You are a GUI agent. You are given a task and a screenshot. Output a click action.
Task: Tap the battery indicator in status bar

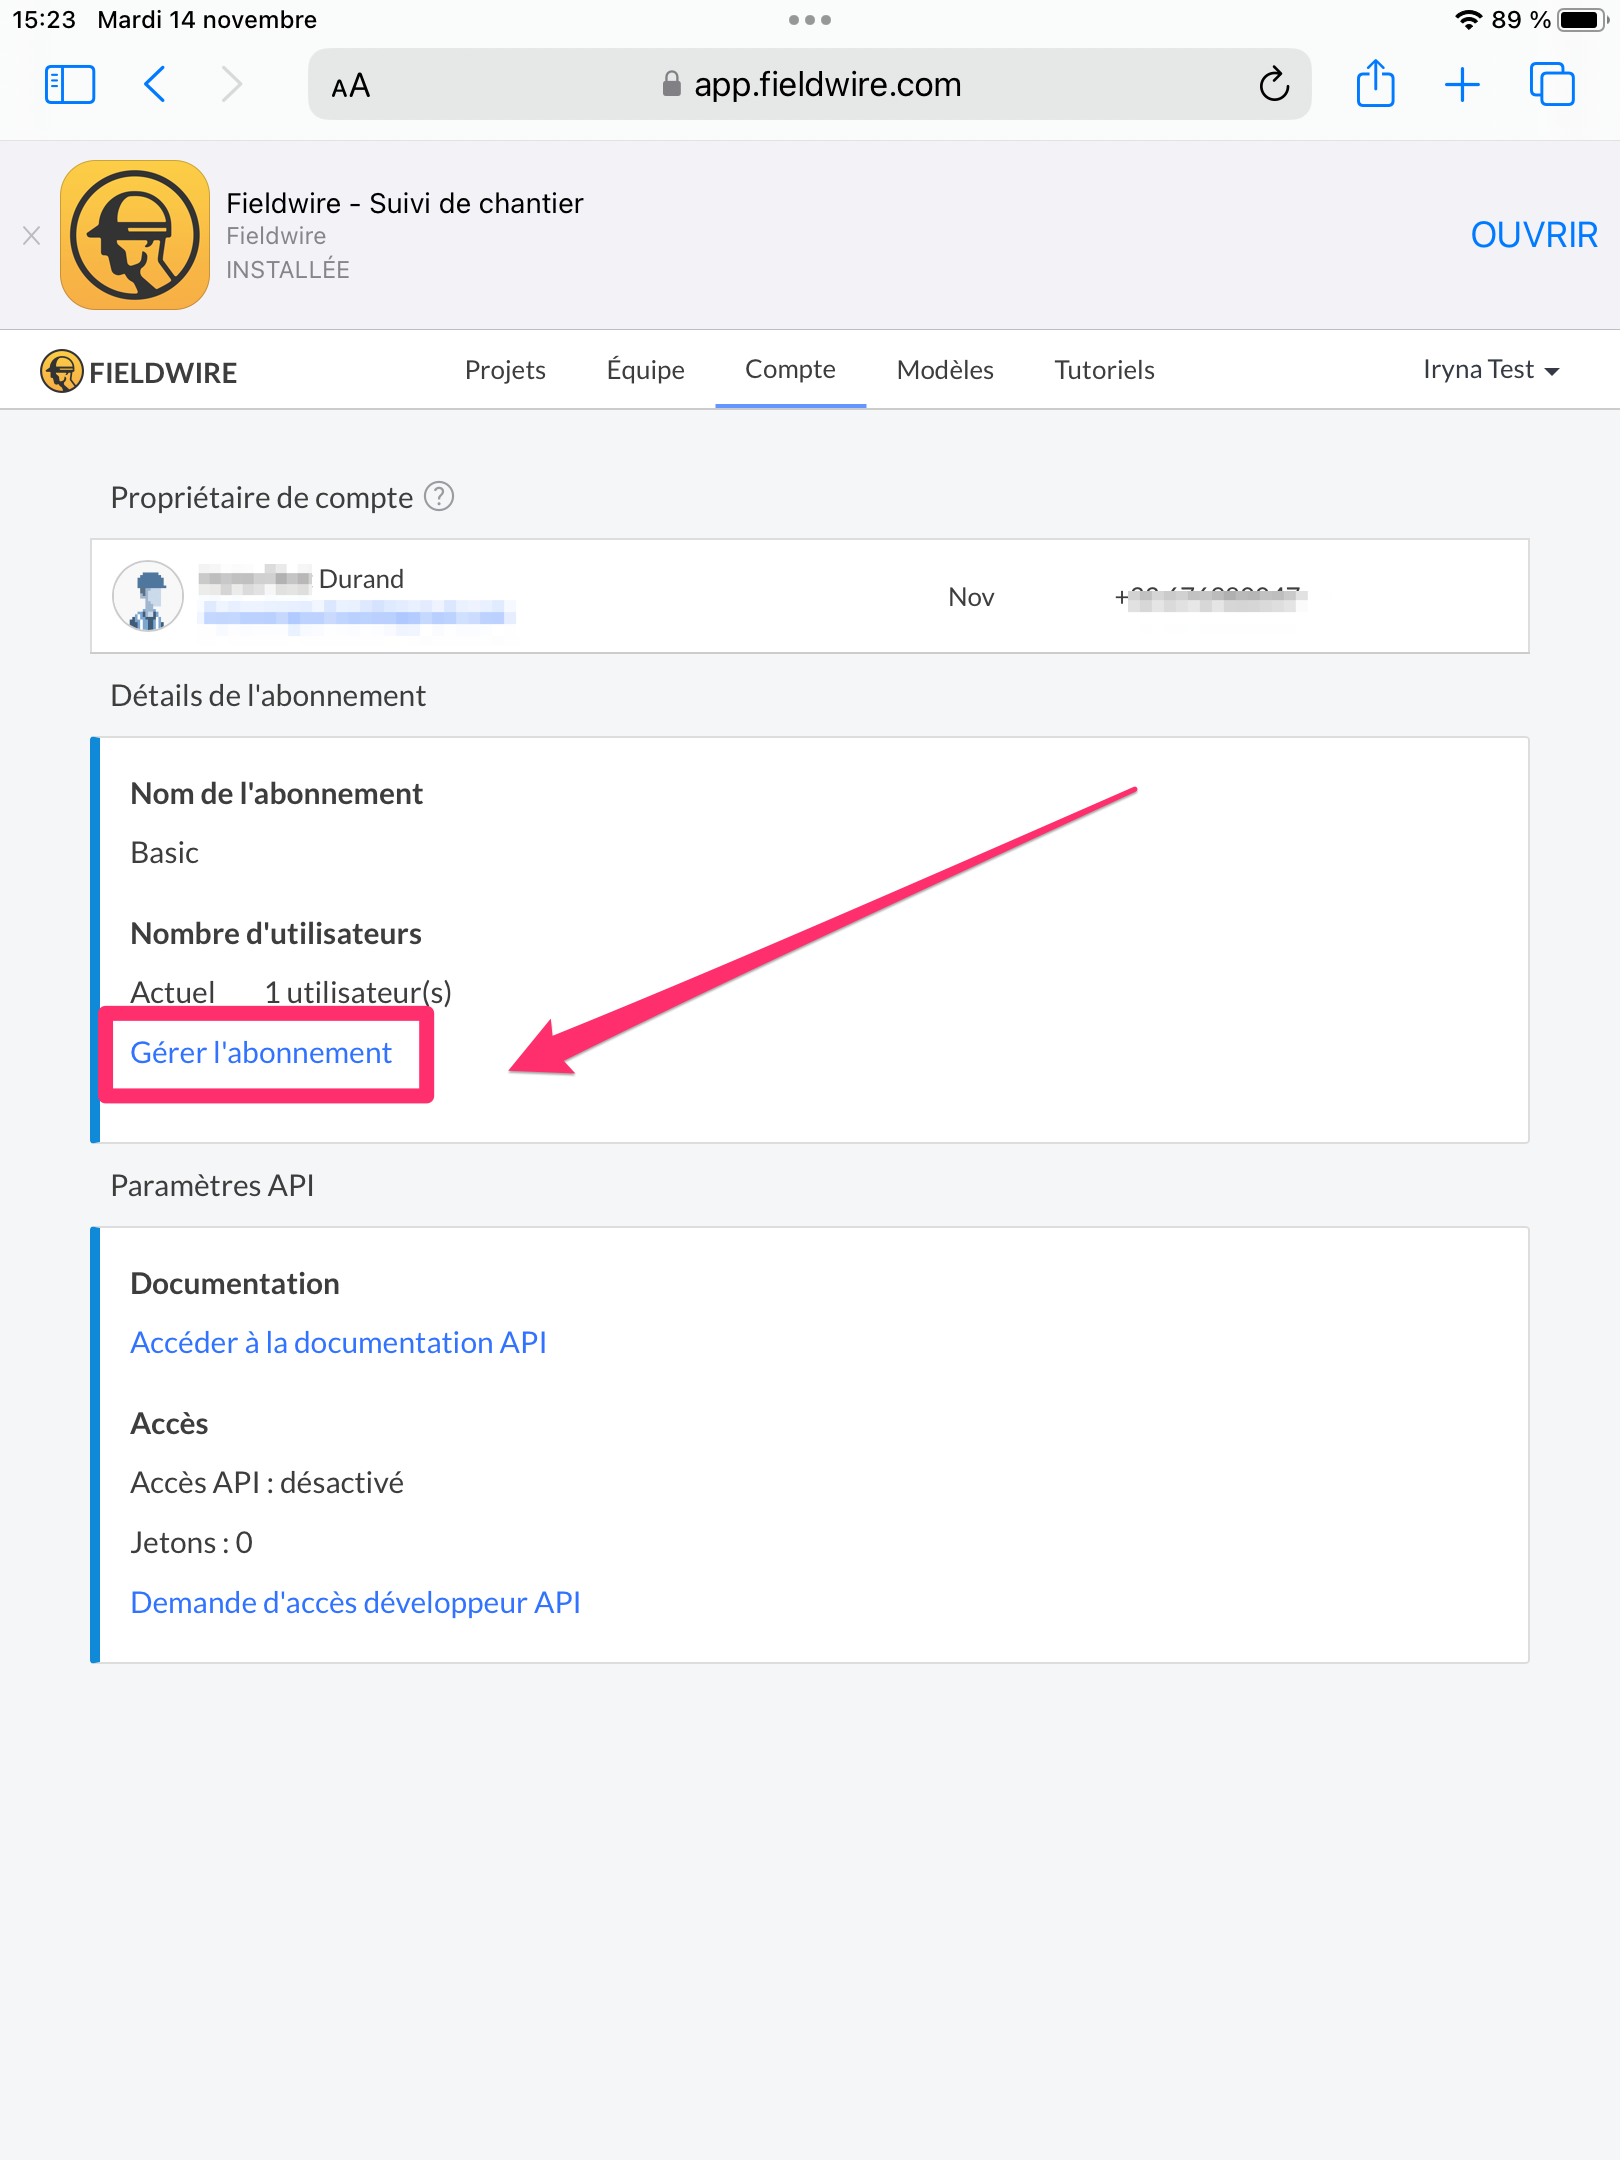click(x=1582, y=20)
